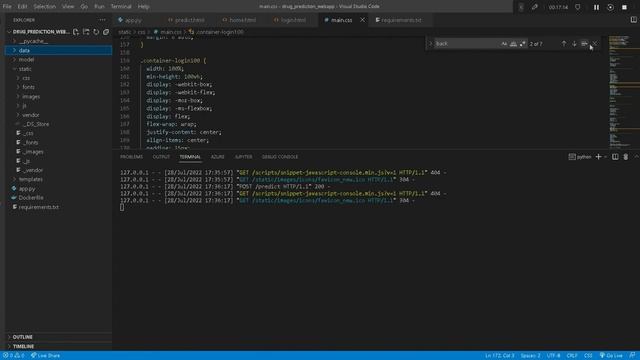Refresh the Explorer file tree
This screenshot has height=360, width=640.
coord(96,32)
